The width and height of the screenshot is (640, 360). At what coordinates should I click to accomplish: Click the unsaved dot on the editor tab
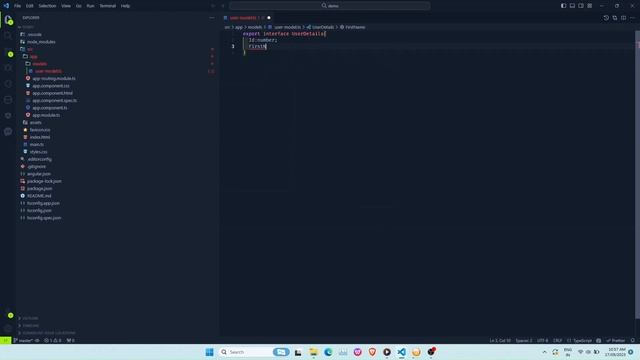click(269, 18)
